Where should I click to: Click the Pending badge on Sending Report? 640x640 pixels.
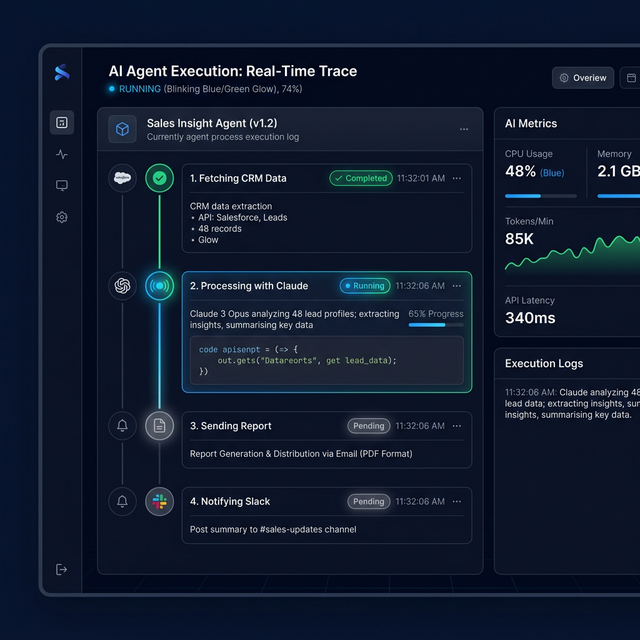pyautogui.click(x=369, y=426)
